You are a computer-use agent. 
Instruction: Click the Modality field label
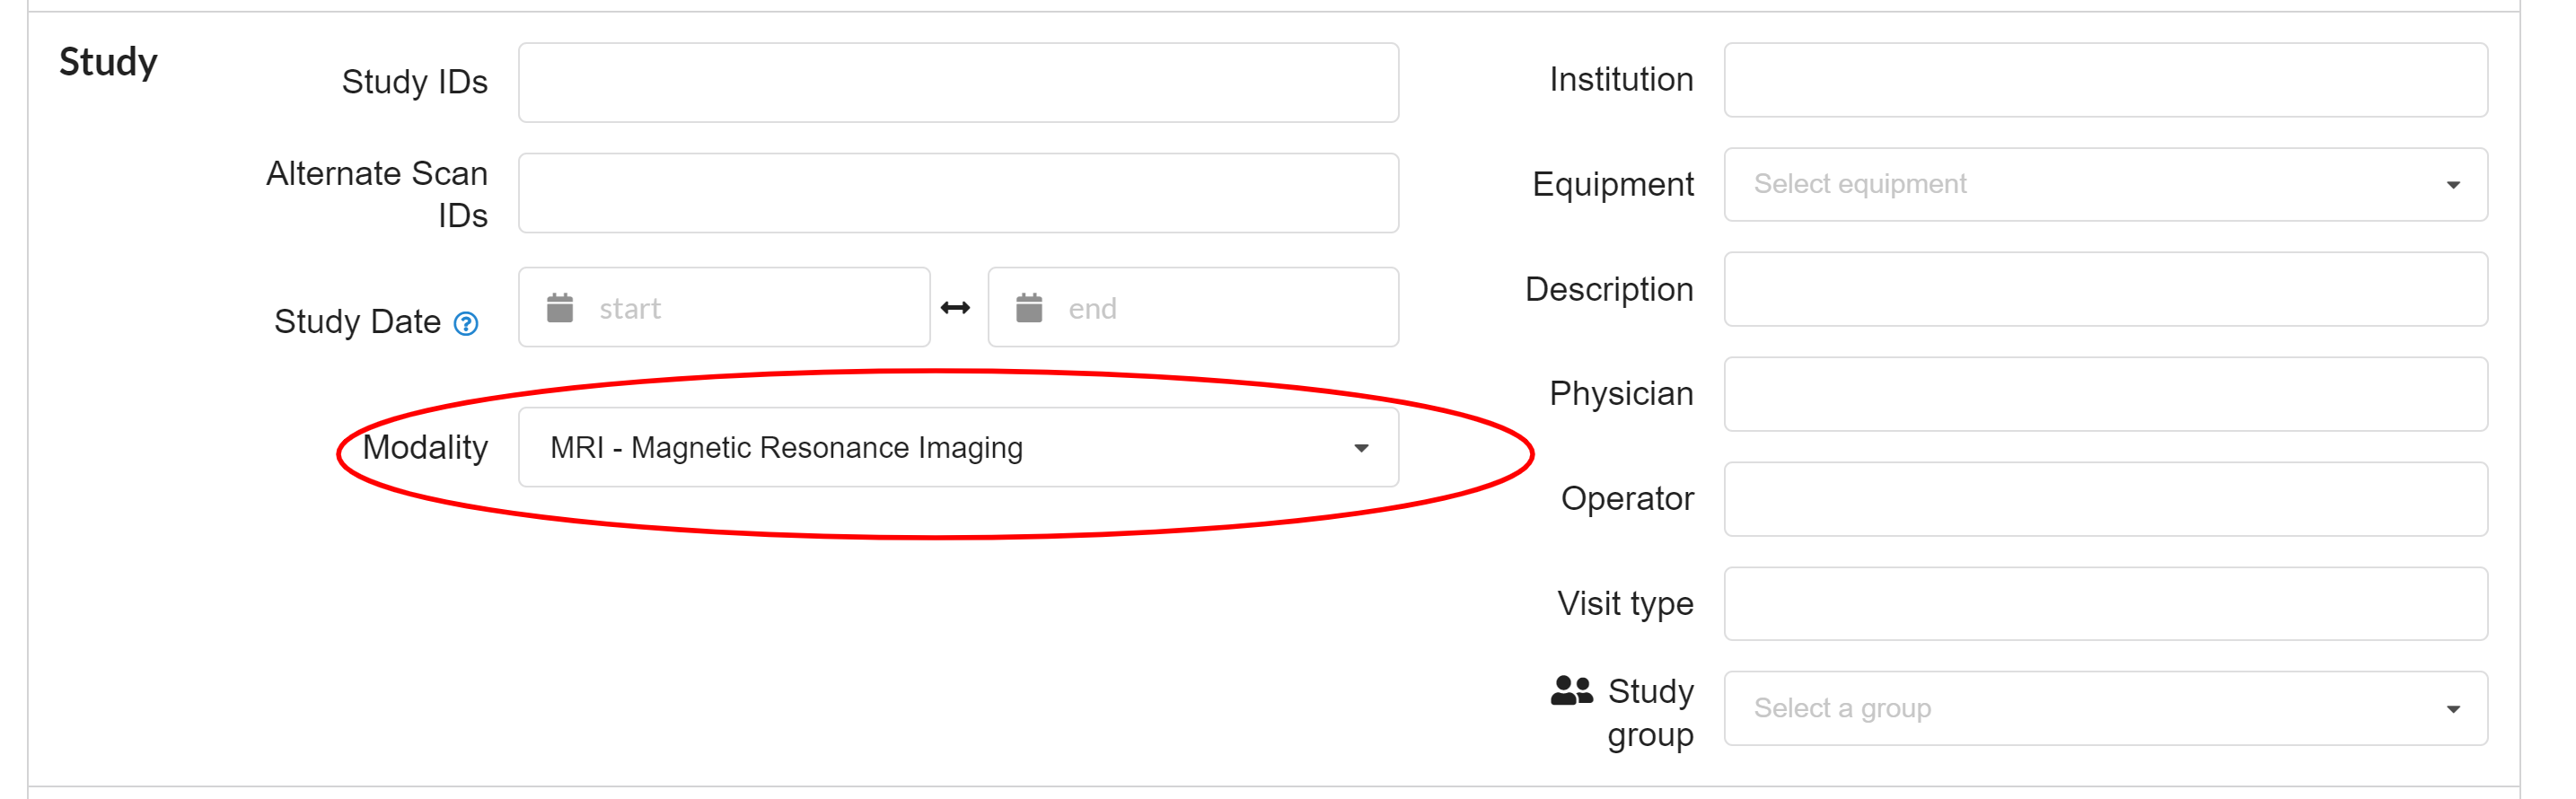pyautogui.click(x=425, y=448)
